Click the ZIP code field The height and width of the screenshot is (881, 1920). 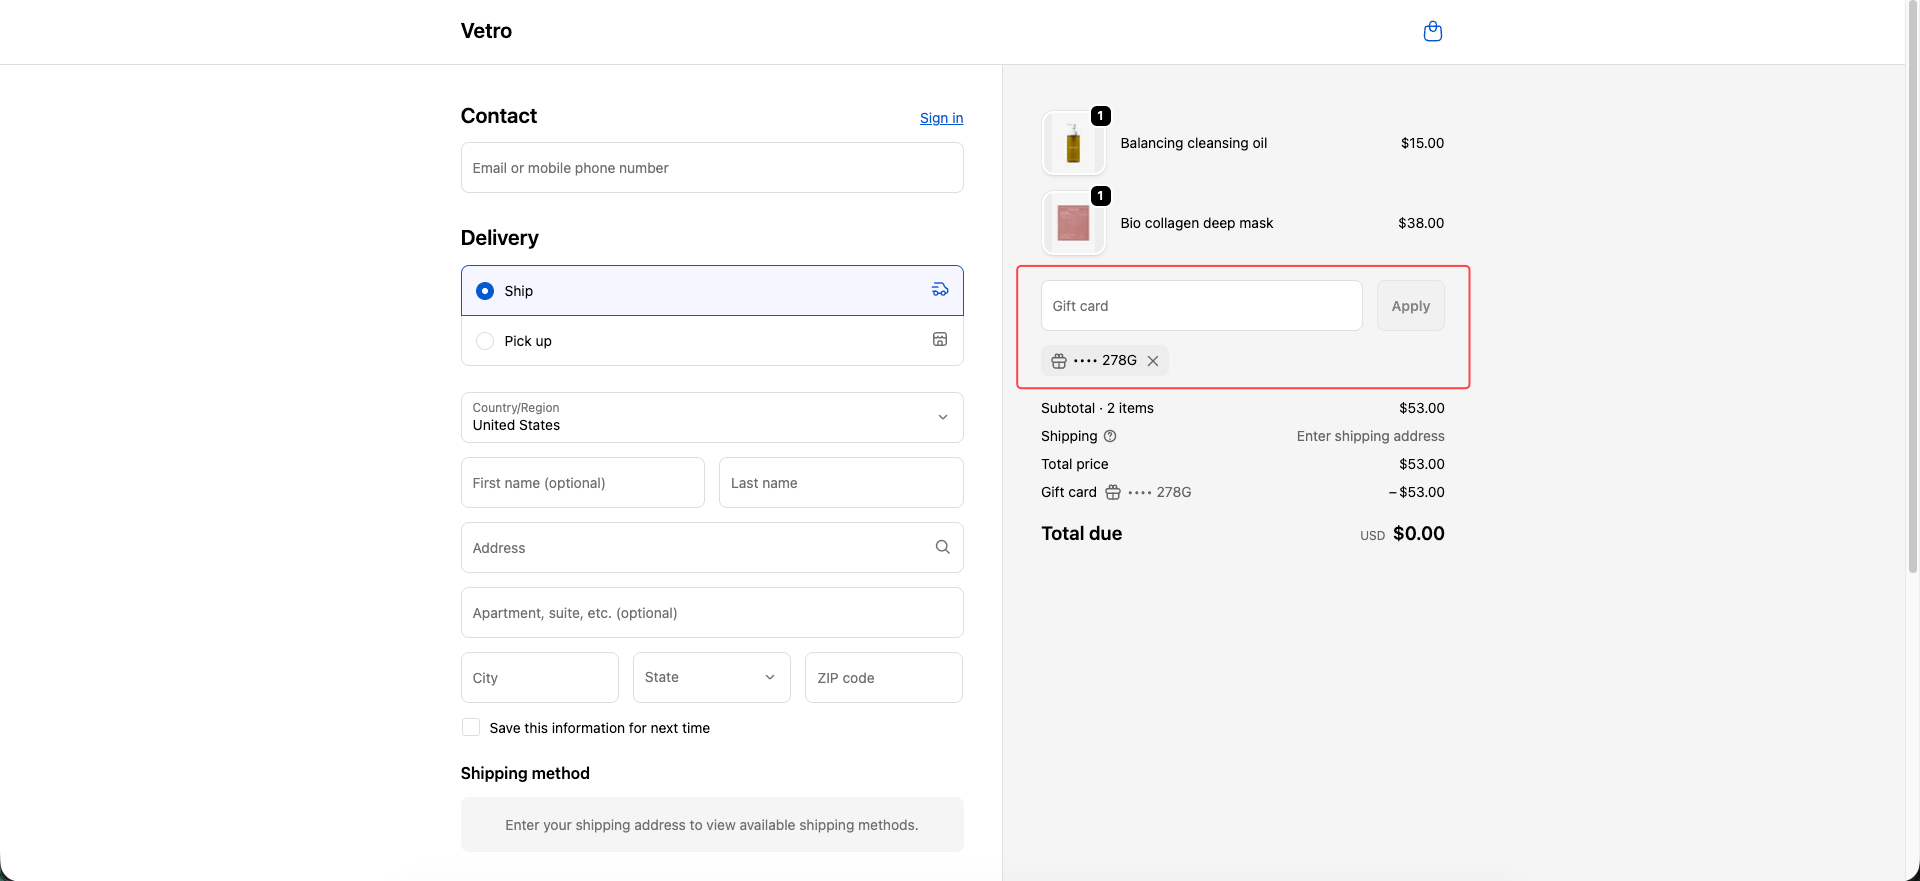click(x=883, y=678)
